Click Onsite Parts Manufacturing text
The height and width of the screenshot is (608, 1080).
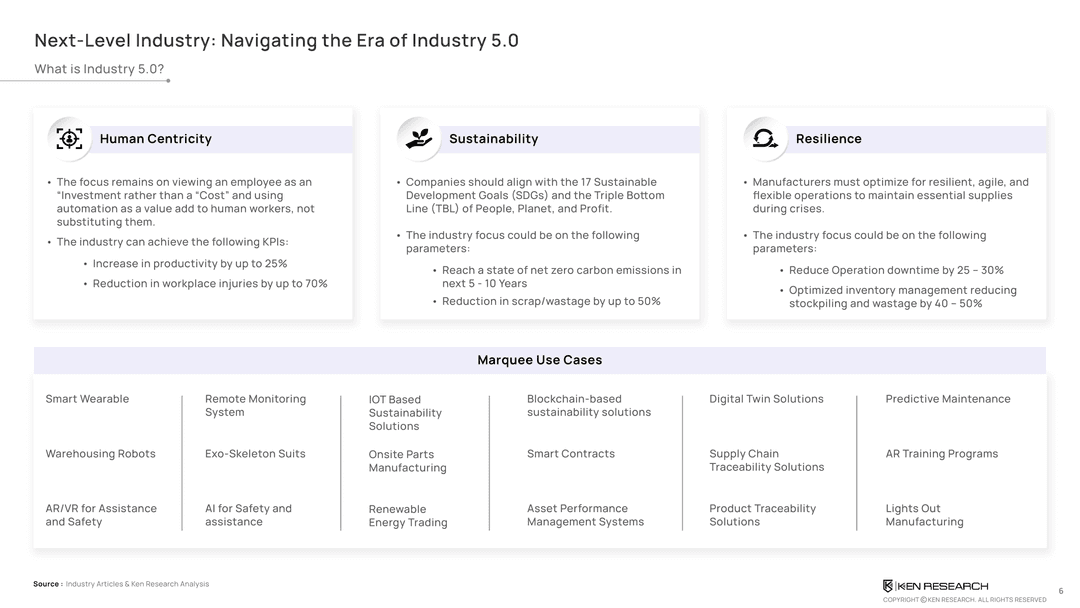tap(407, 461)
